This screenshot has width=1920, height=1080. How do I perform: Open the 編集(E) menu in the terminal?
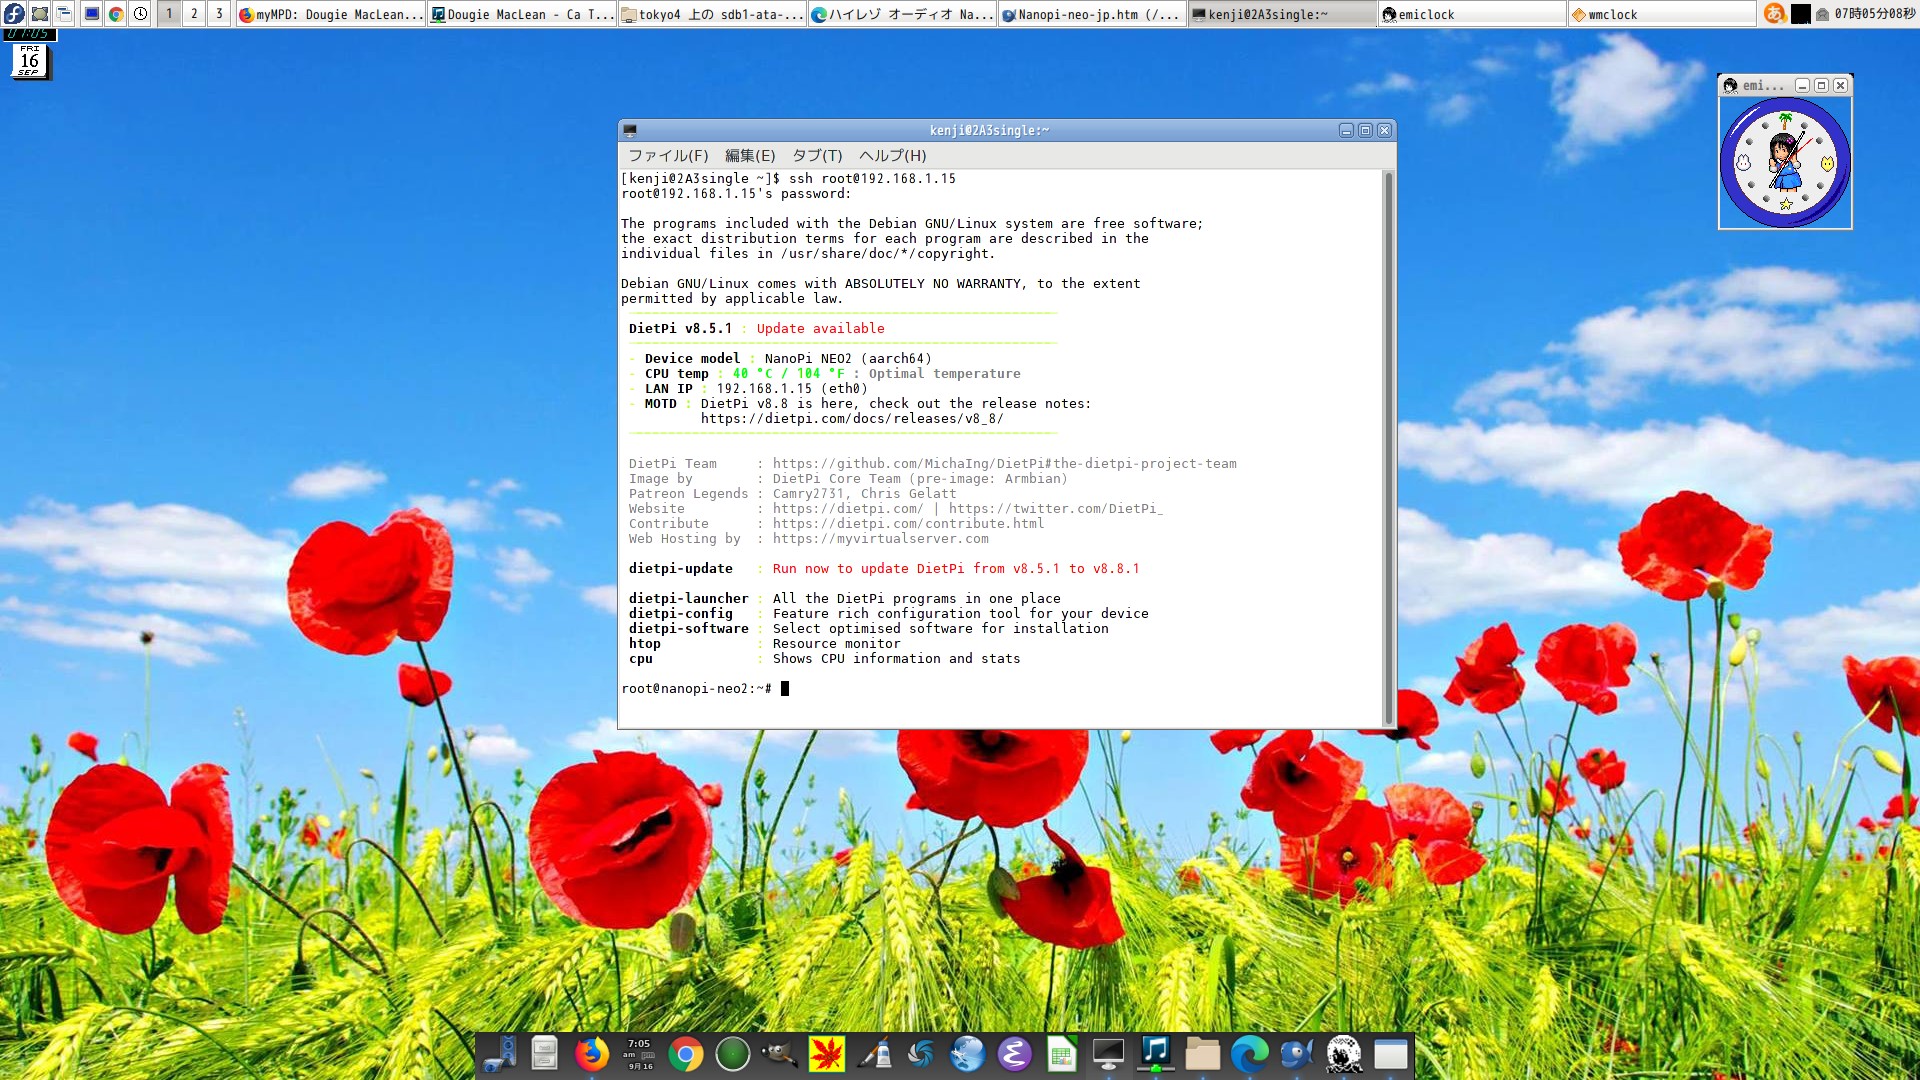[x=748, y=156]
